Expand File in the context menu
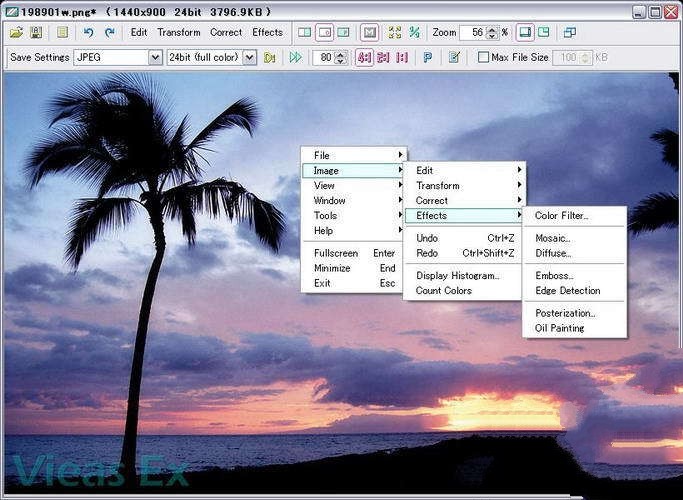 click(x=353, y=155)
